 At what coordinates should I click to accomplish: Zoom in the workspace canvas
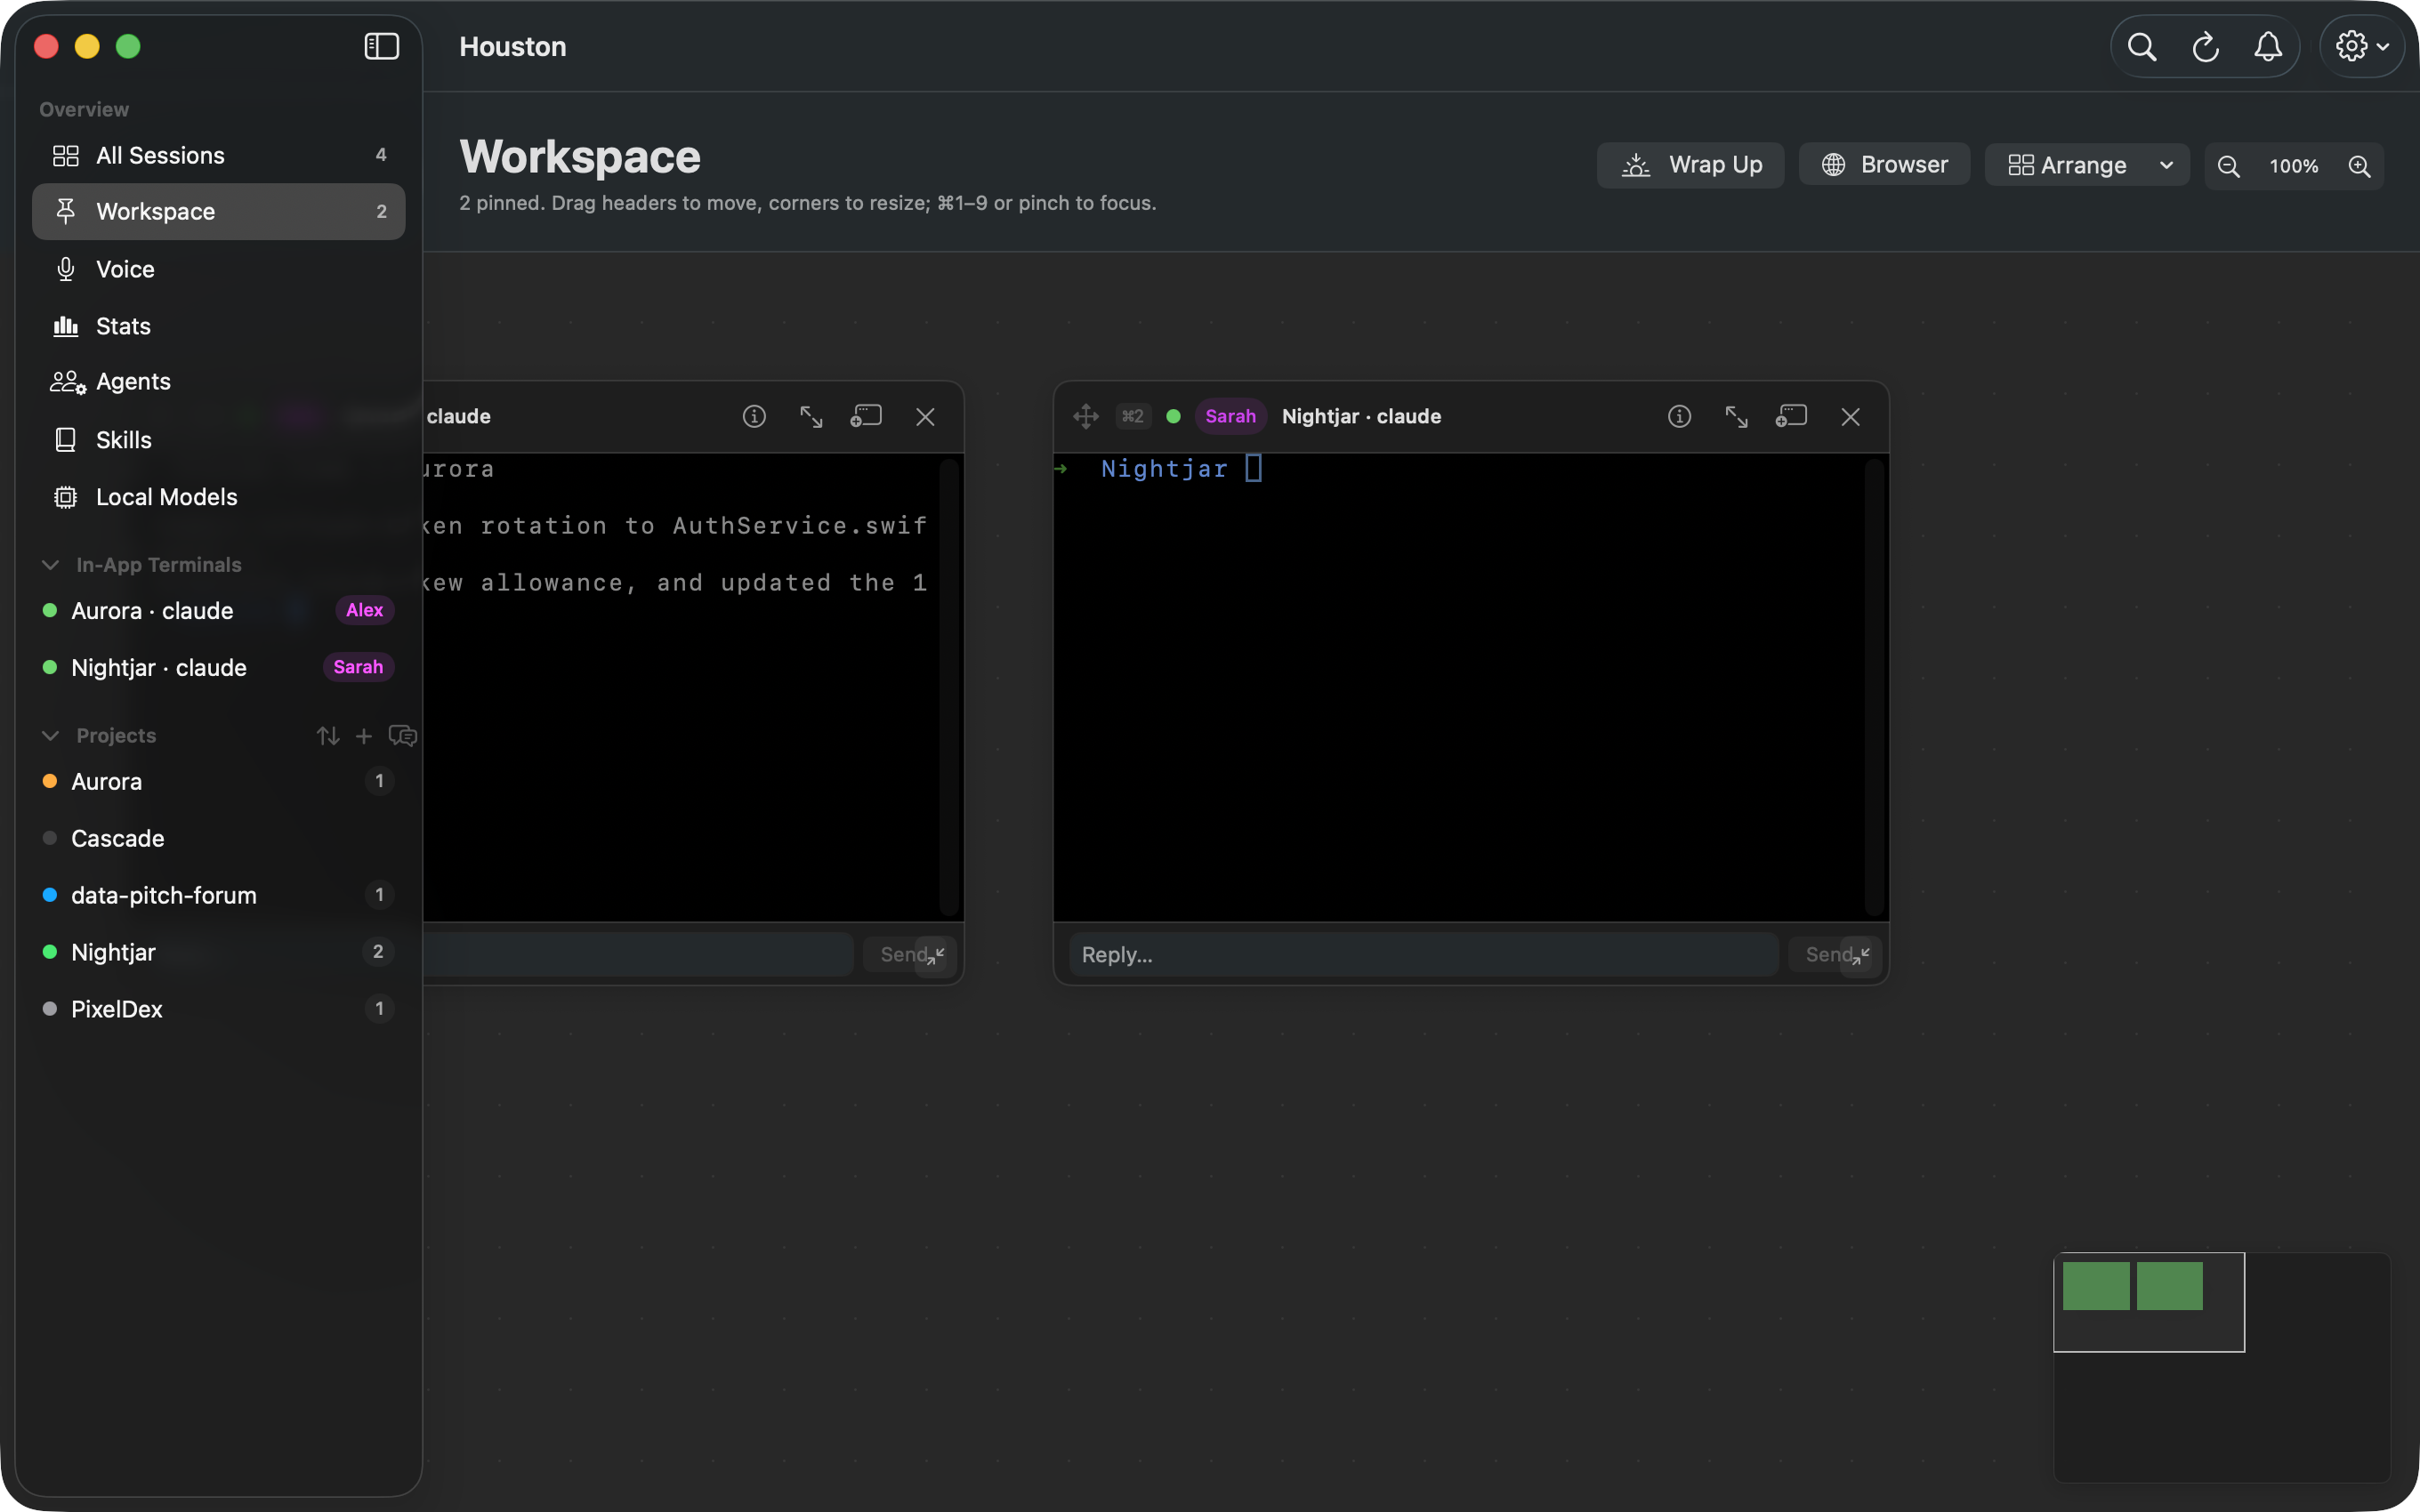pos(2359,166)
